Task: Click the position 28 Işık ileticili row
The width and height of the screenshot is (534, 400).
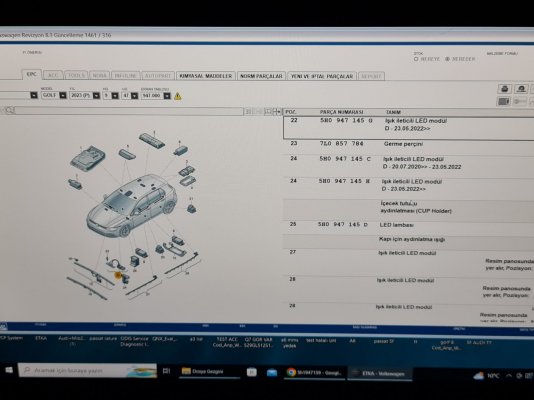Action: tap(408, 289)
